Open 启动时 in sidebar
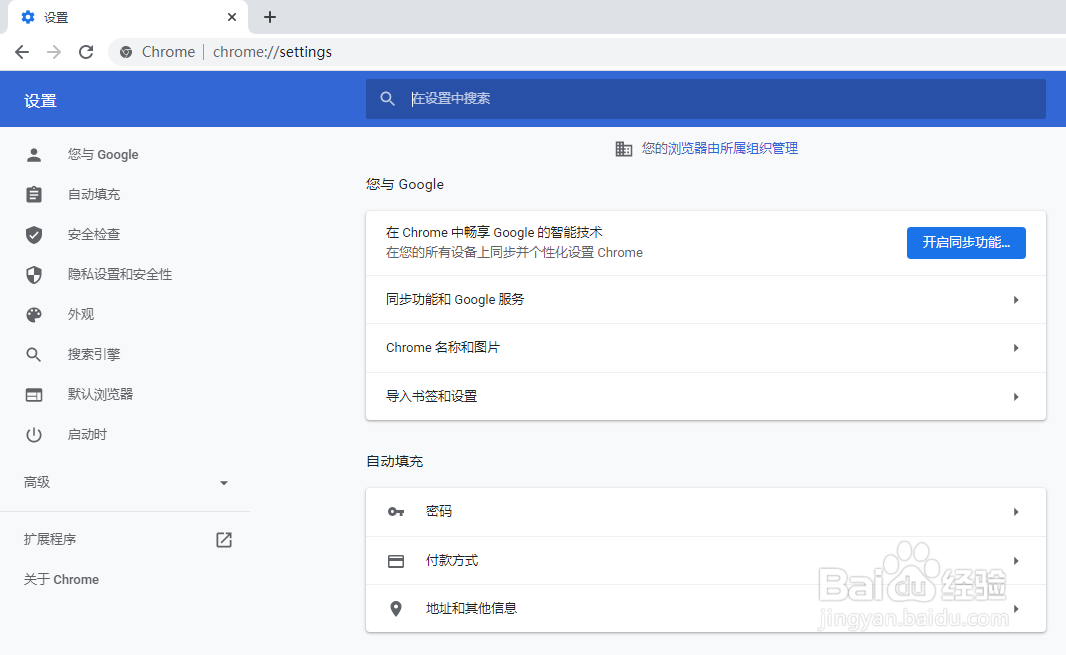1066x655 pixels. coord(87,435)
